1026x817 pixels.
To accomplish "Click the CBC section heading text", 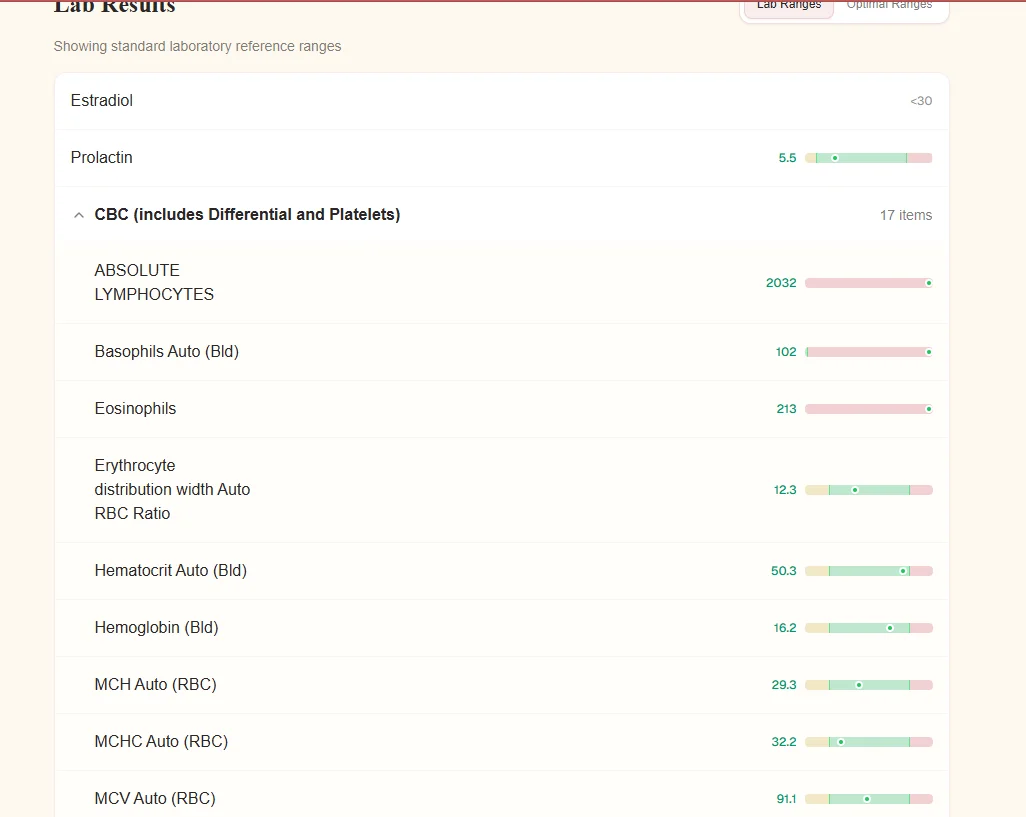I will pos(247,215).
